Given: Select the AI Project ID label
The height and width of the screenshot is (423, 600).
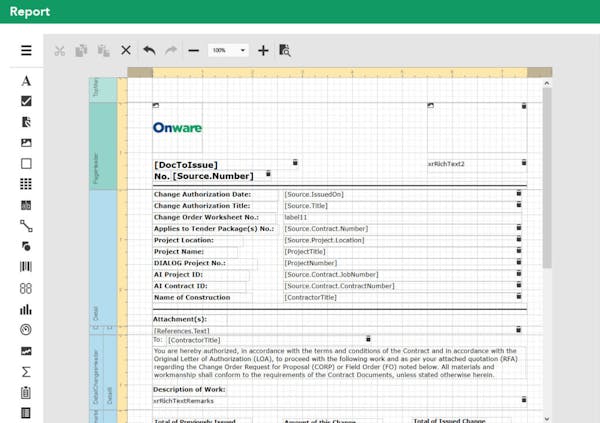Looking at the screenshot, I should (201, 275).
